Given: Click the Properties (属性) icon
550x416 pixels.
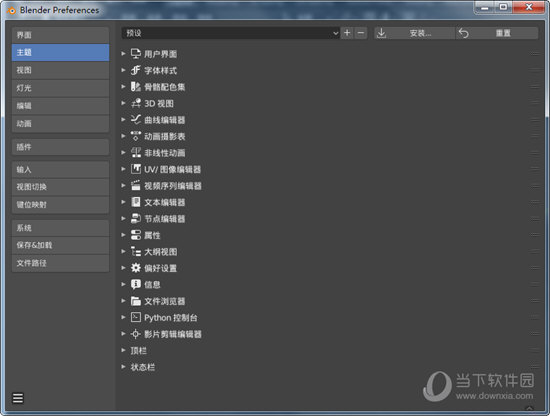Looking at the screenshot, I should pos(135,235).
